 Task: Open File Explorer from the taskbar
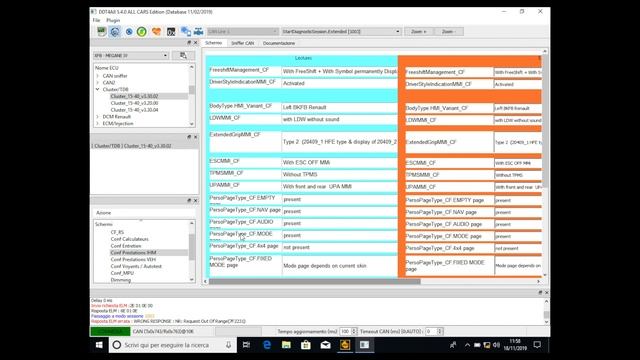click(287, 345)
